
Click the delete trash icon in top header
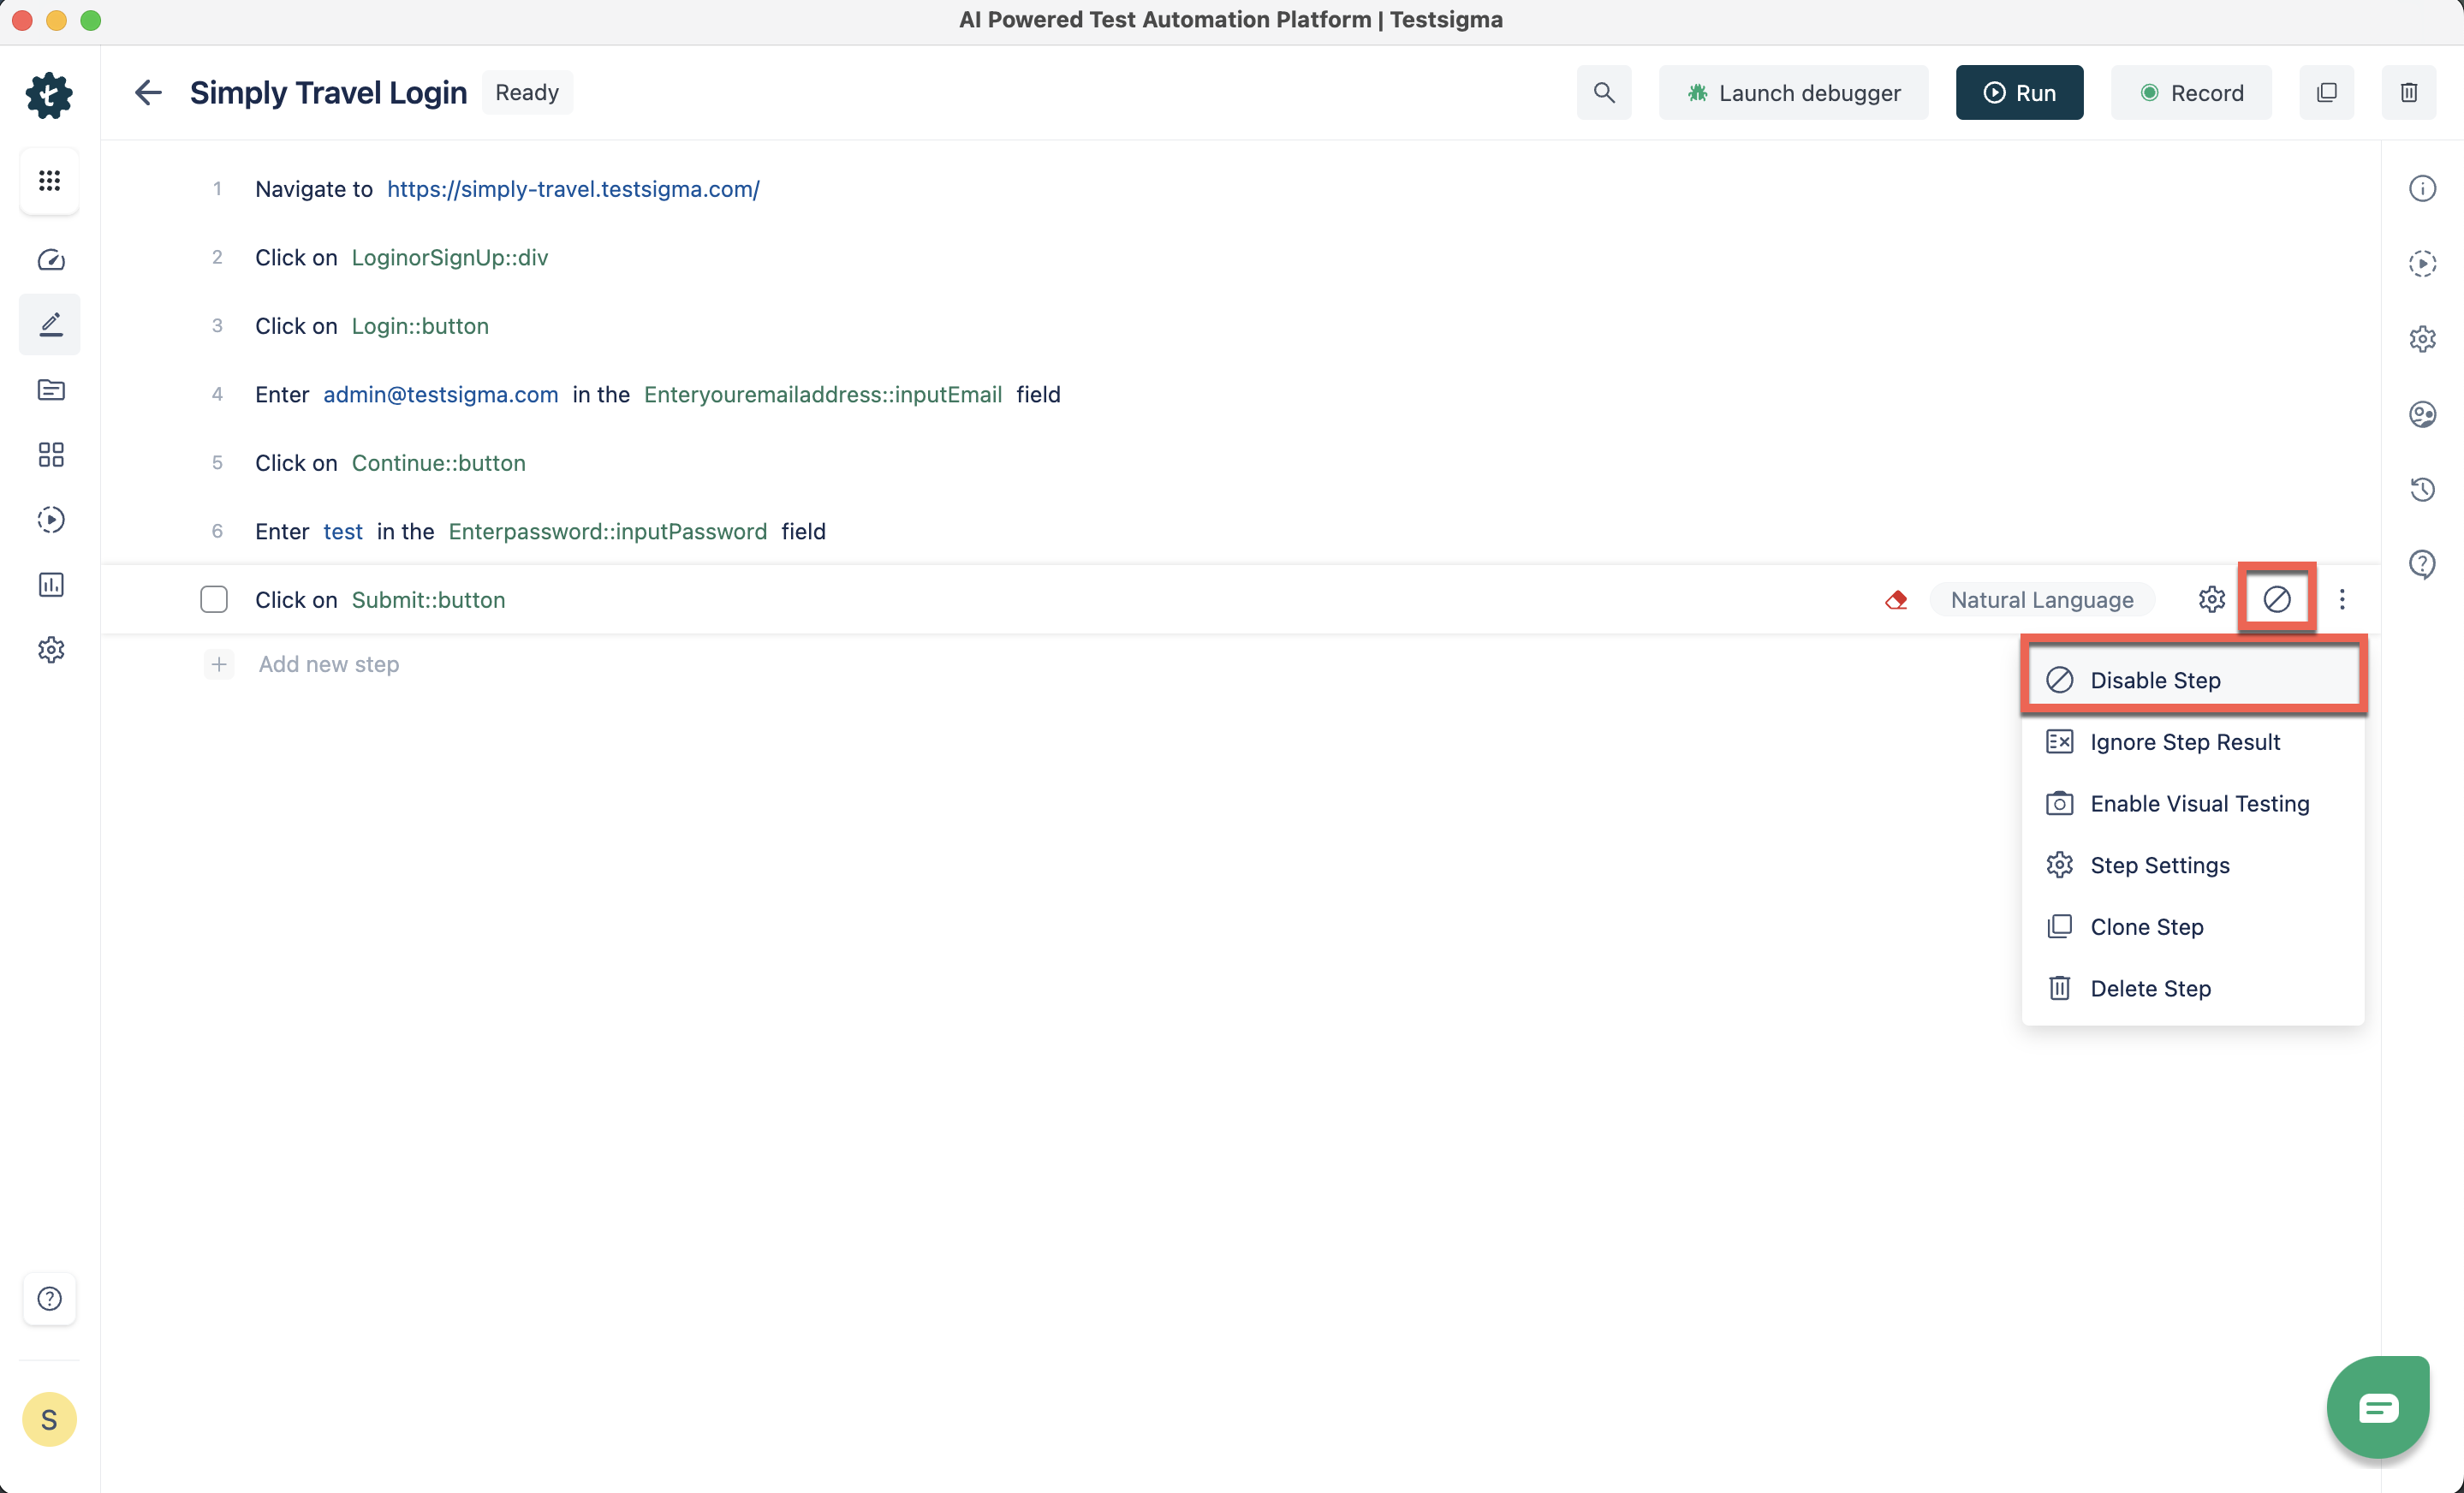[2408, 93]
